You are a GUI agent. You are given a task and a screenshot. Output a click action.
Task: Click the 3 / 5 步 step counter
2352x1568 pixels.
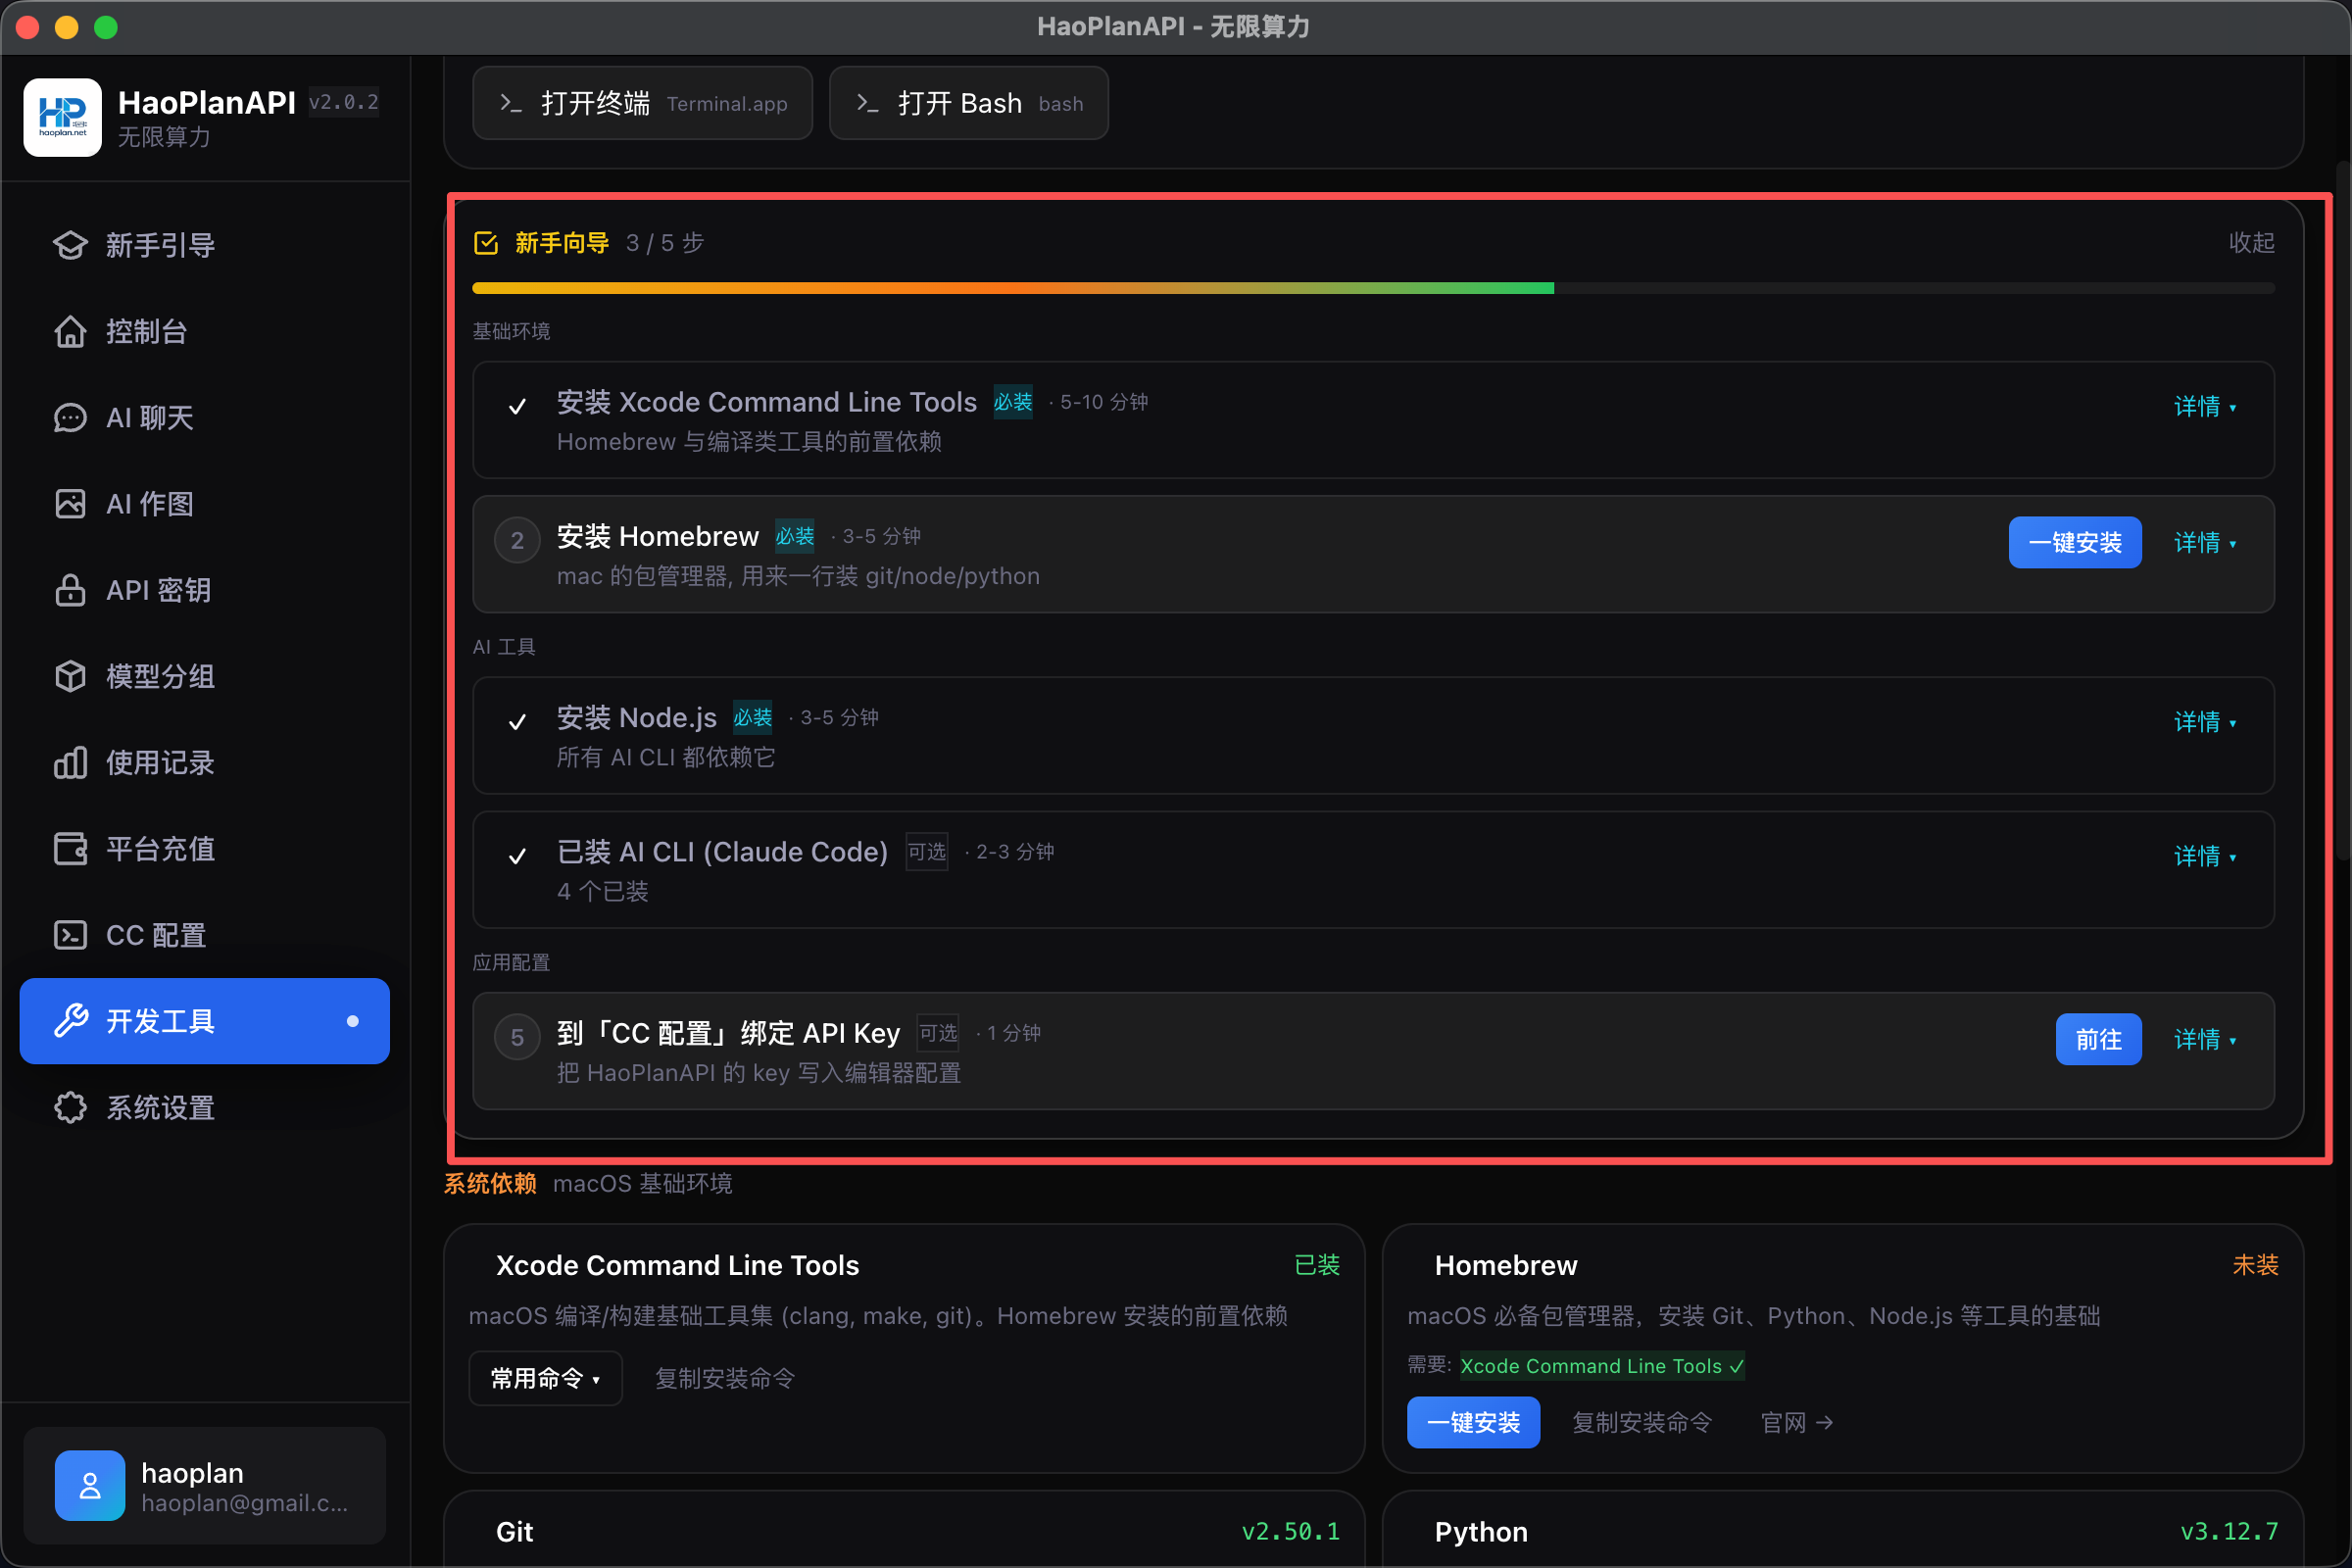[x=665, y=243]
